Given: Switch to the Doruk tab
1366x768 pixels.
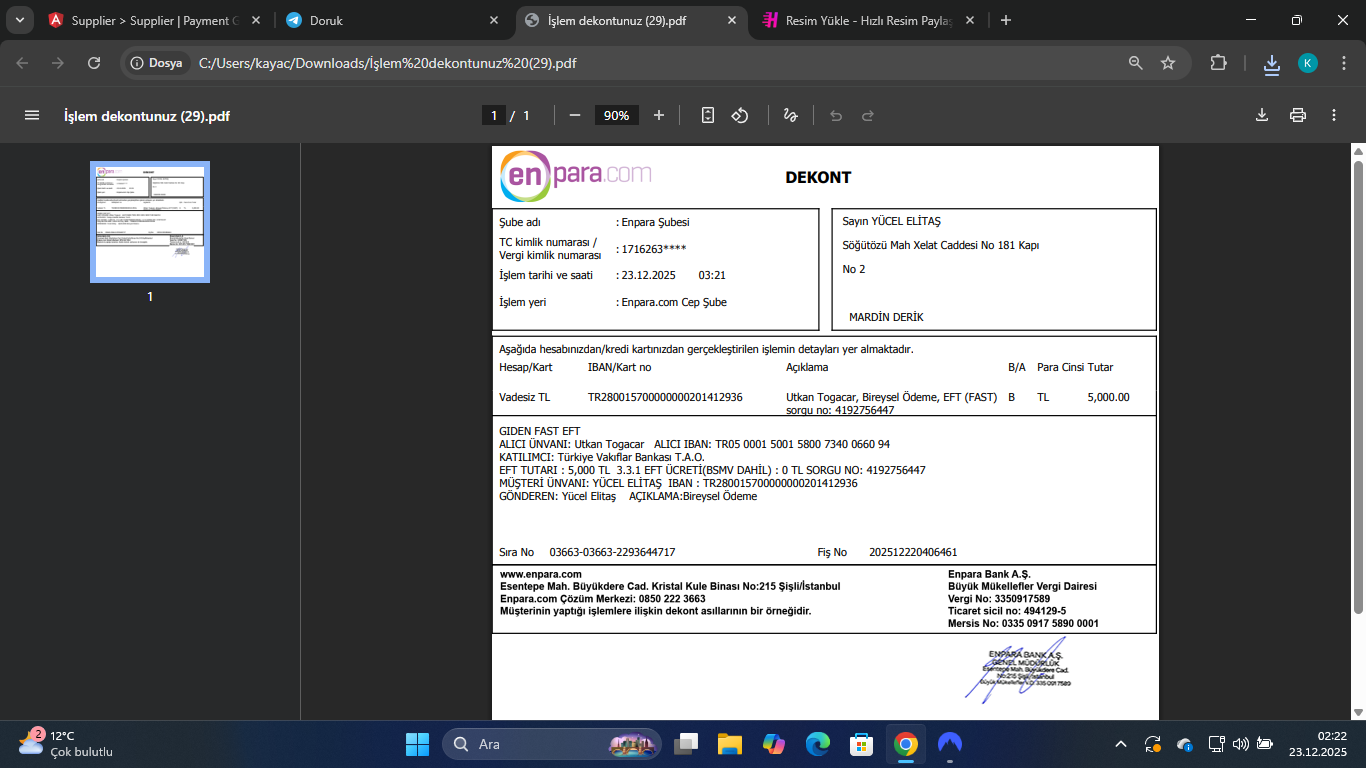Looking at the screenshot, I should pyautogui.click(x=394, y=20).
